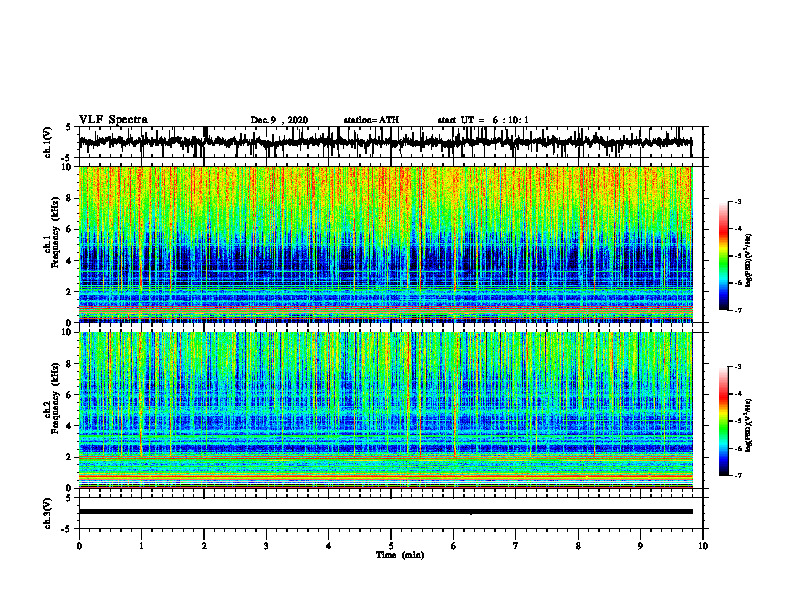Click the time axis tick label 2
Image resolution: width=792 pixels, height=612 pixels.
204,546
